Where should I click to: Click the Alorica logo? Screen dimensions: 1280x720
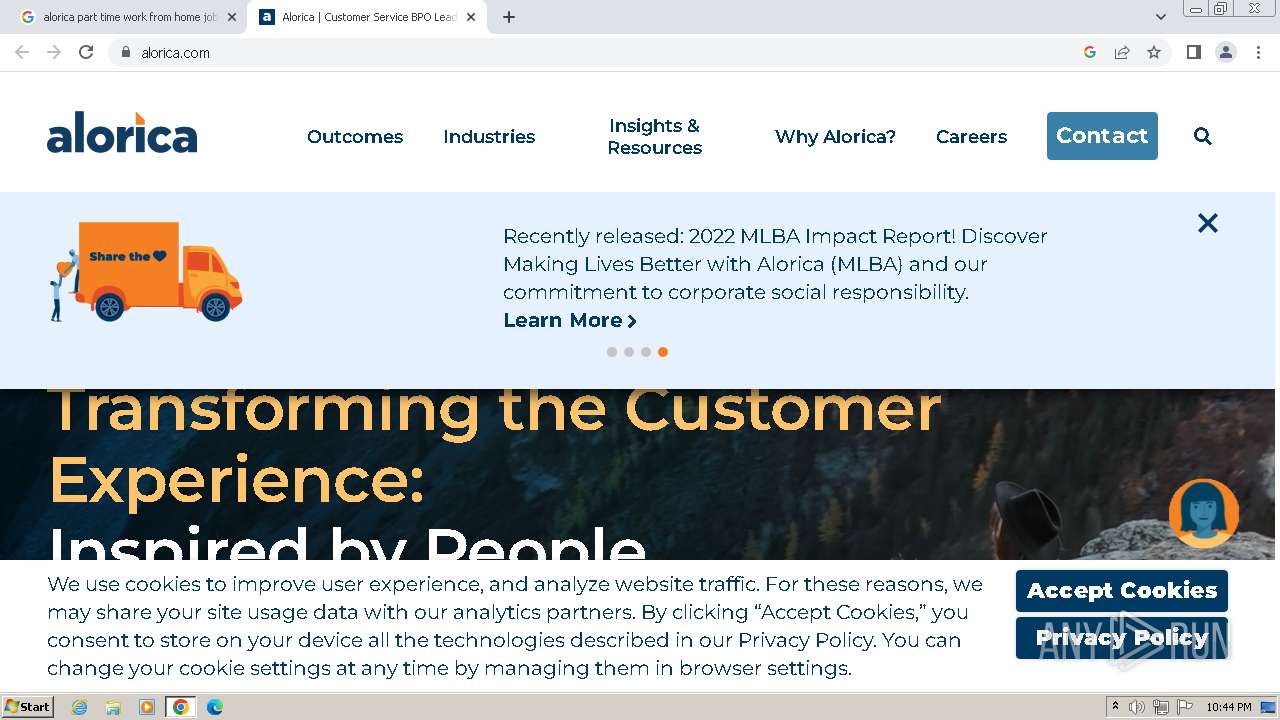click(x=122, y=133)
